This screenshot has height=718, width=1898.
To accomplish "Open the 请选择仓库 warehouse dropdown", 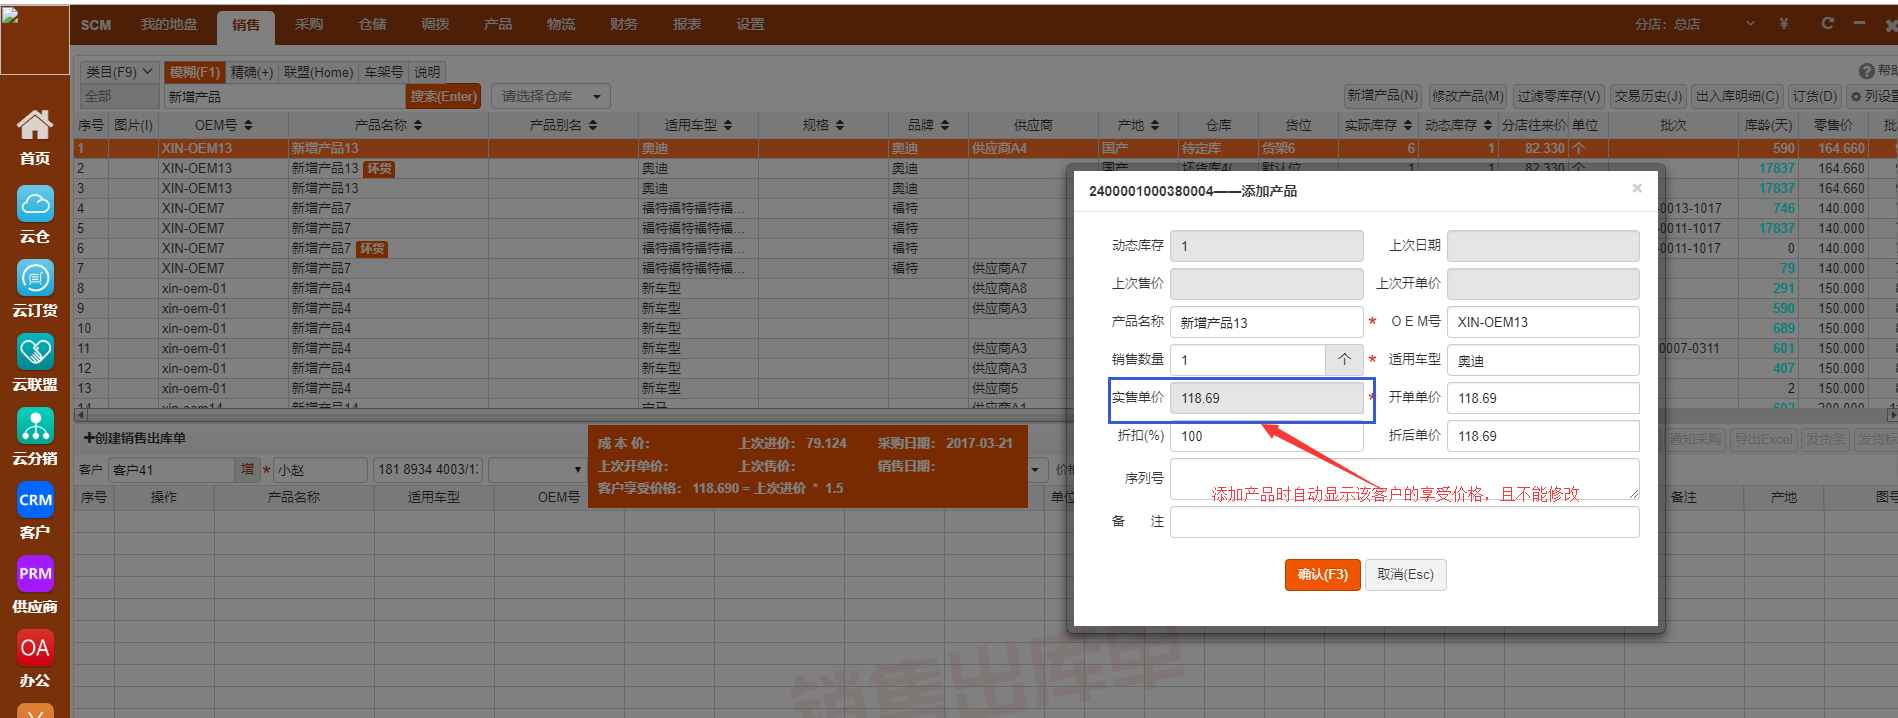I will point(550,96).
